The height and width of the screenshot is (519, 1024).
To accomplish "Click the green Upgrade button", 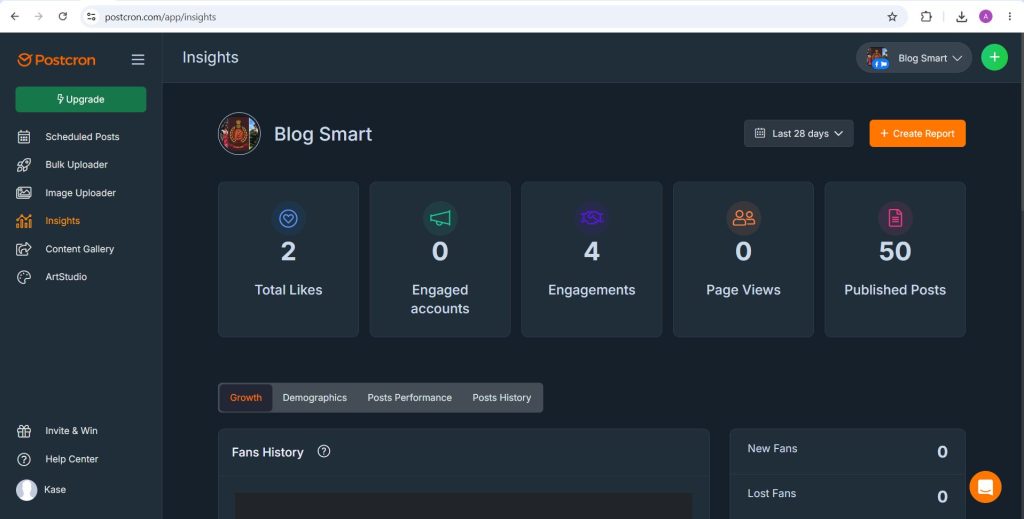I will [81, 99].
